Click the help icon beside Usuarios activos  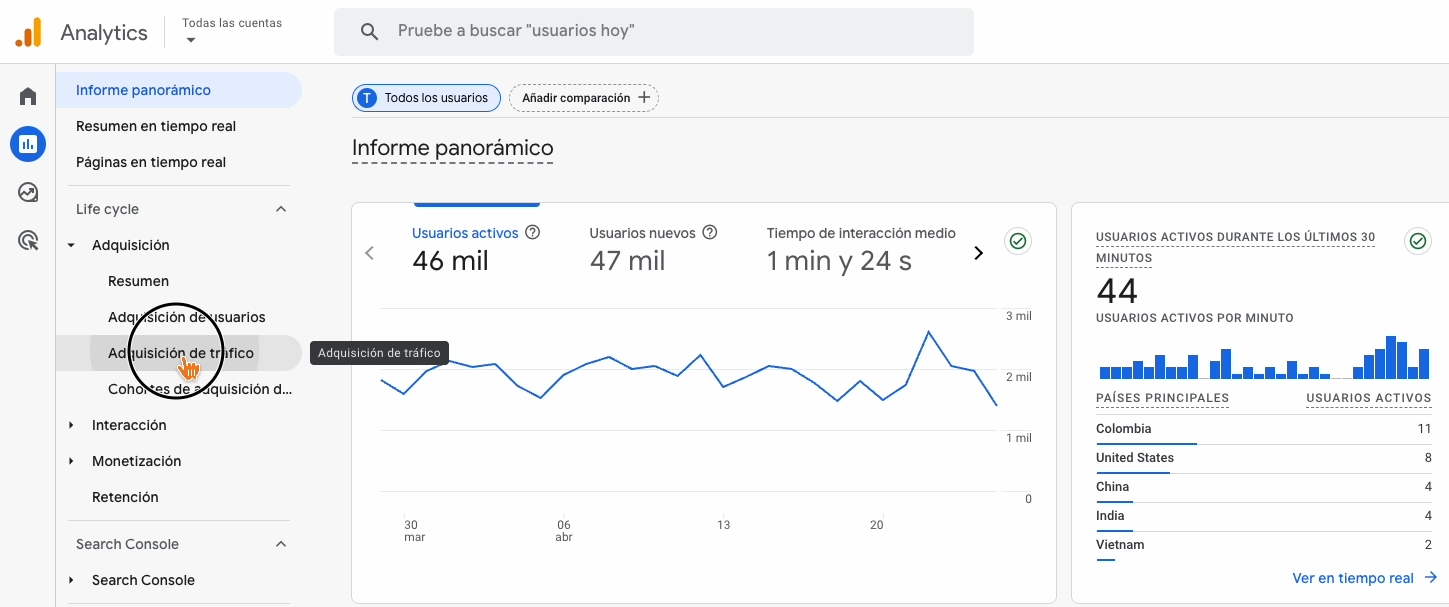(x=533, y=233)
